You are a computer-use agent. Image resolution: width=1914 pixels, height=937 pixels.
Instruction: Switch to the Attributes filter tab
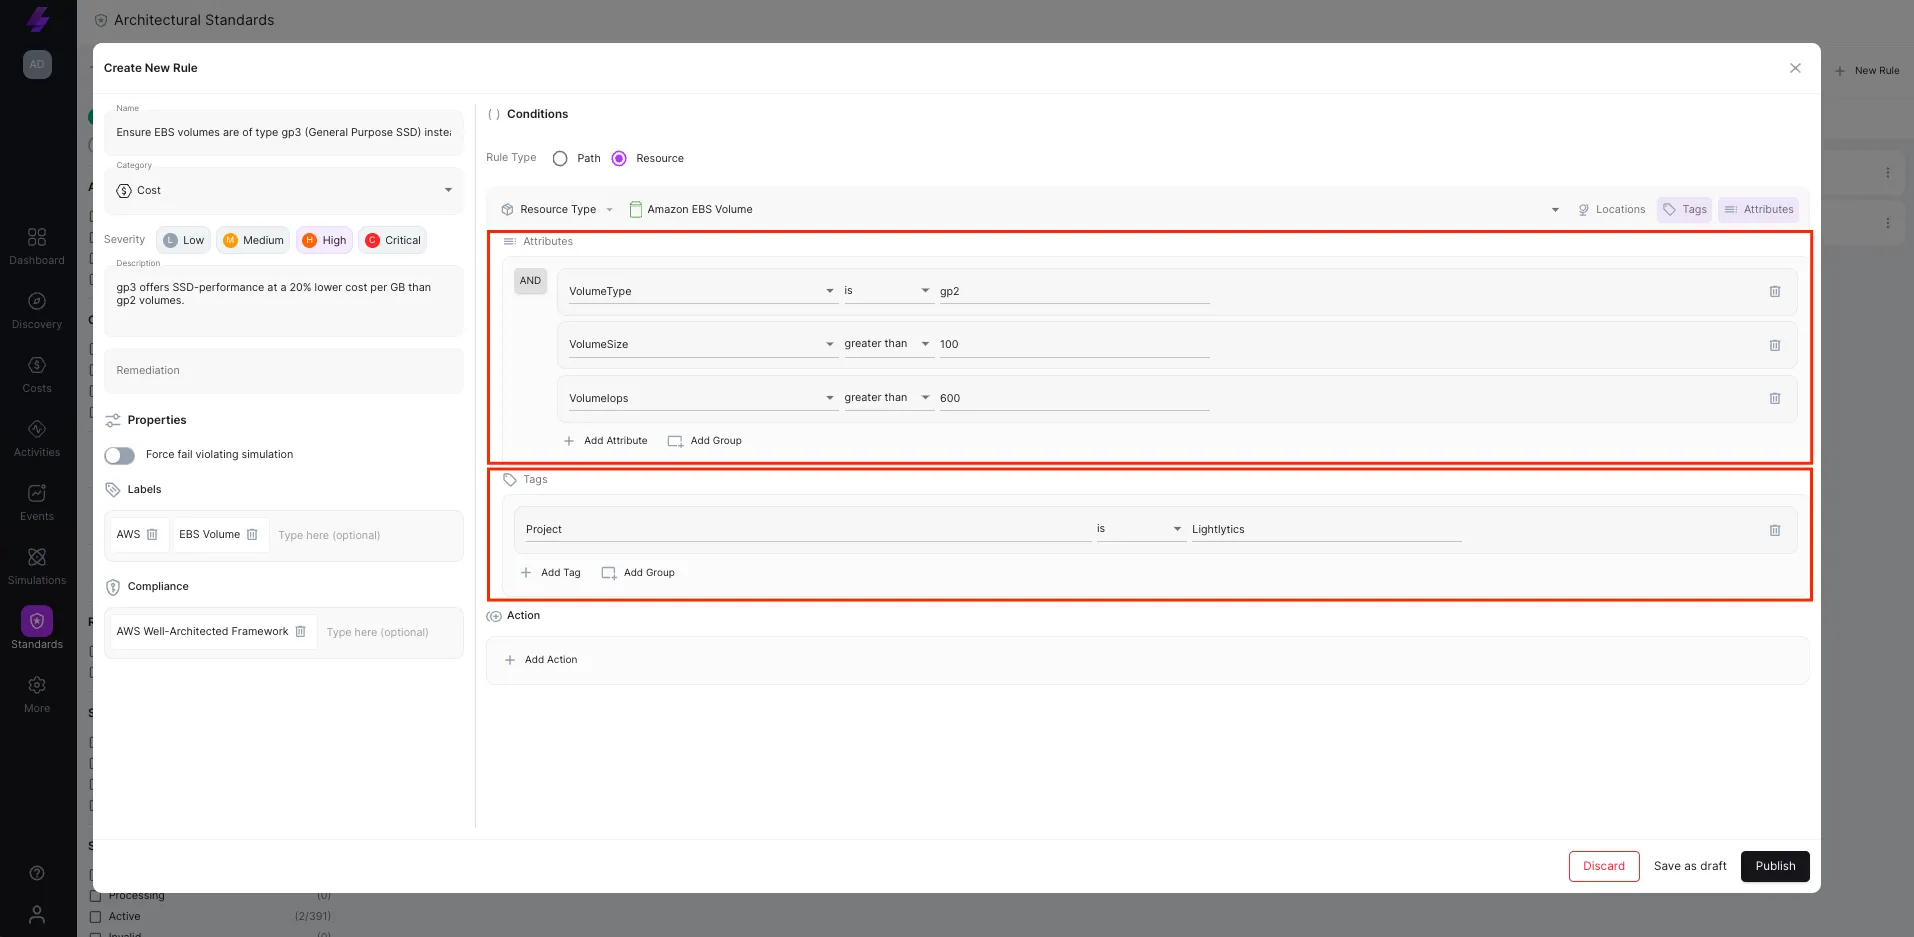(1759, 209)
